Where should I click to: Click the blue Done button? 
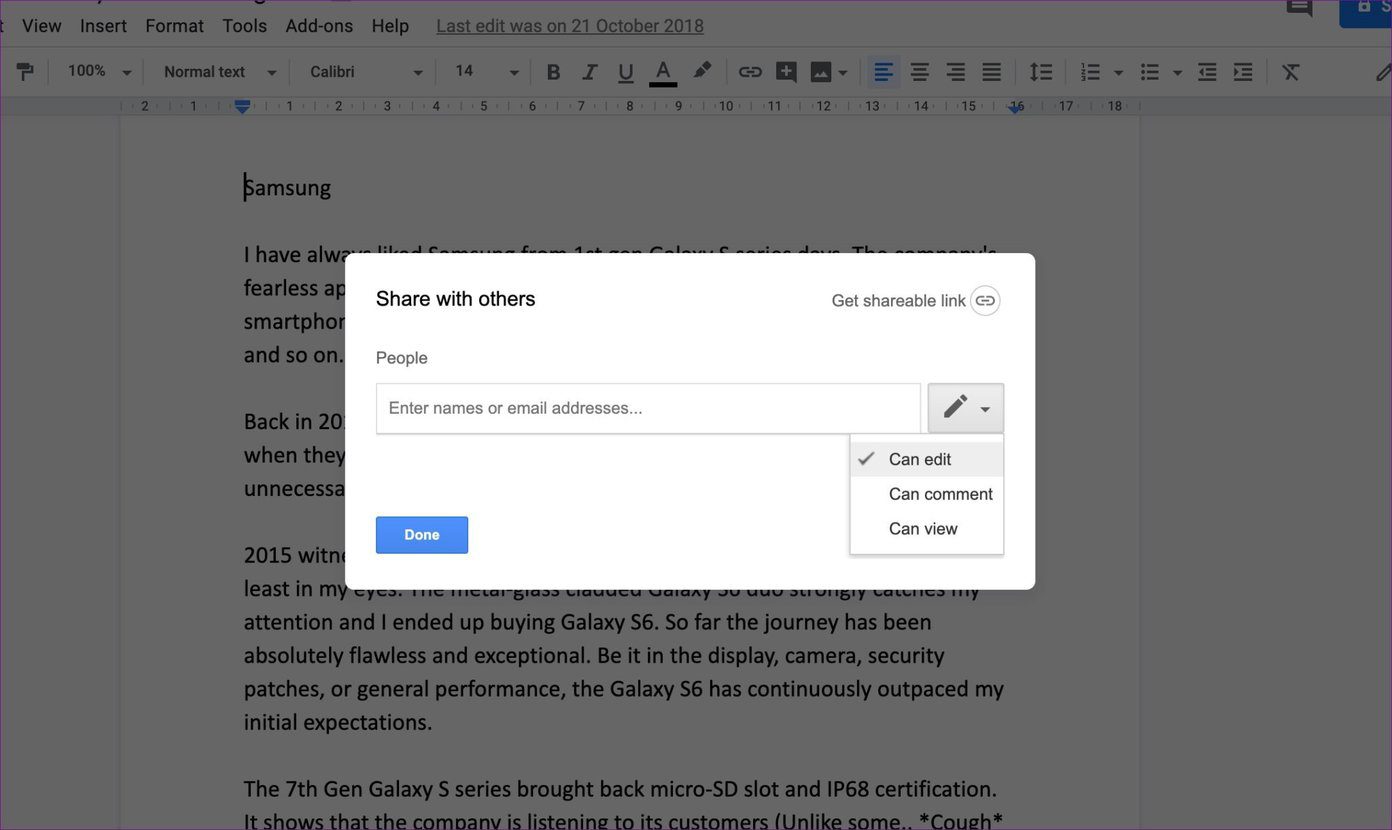pos(422,535)
